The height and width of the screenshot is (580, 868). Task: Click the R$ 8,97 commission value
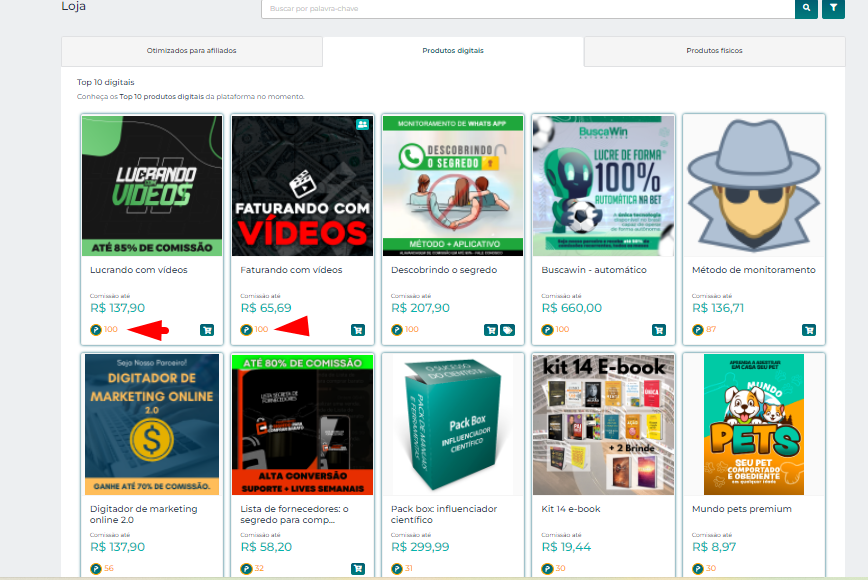tap(714, 547)
